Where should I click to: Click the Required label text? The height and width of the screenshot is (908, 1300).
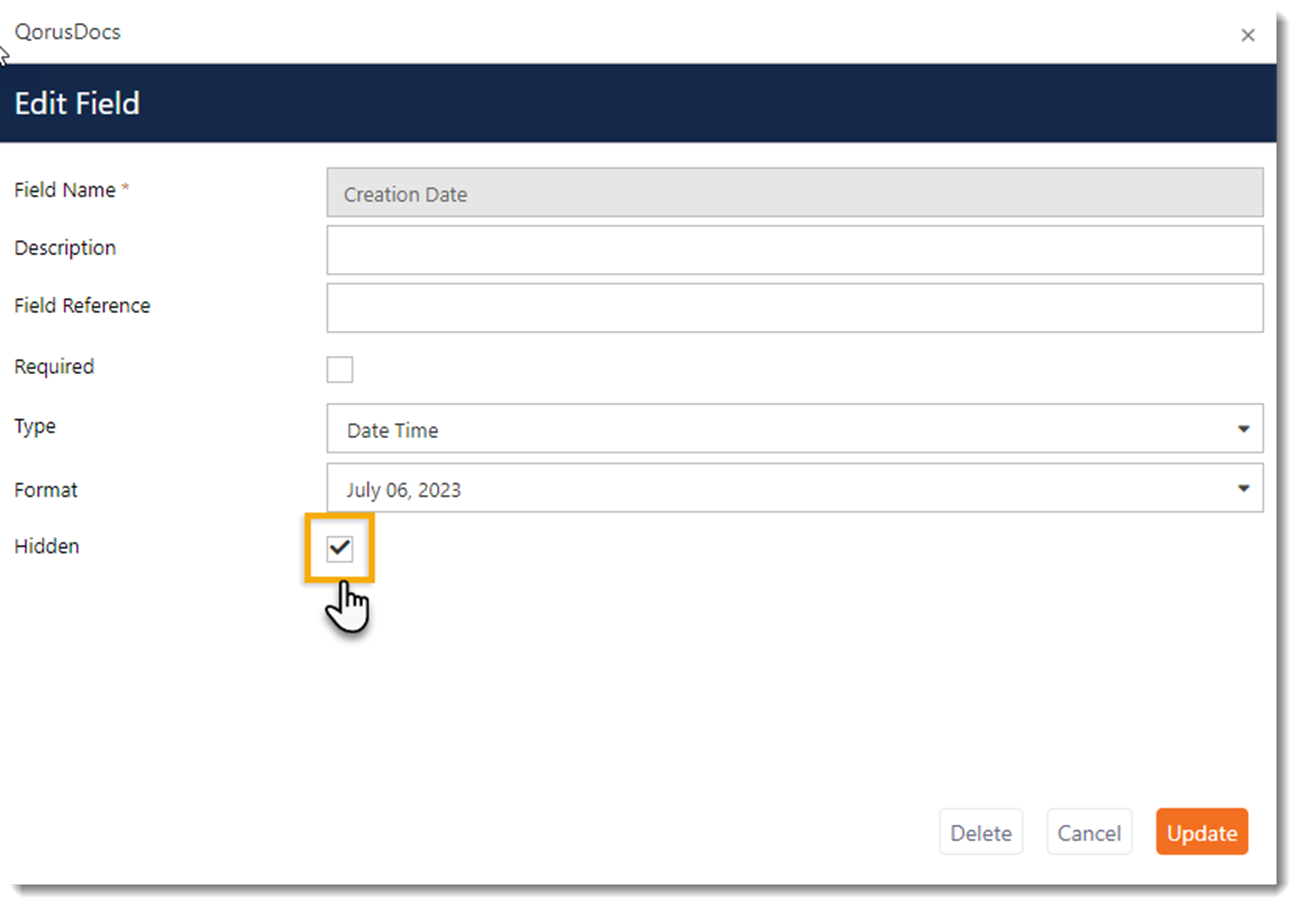[54, 367]
